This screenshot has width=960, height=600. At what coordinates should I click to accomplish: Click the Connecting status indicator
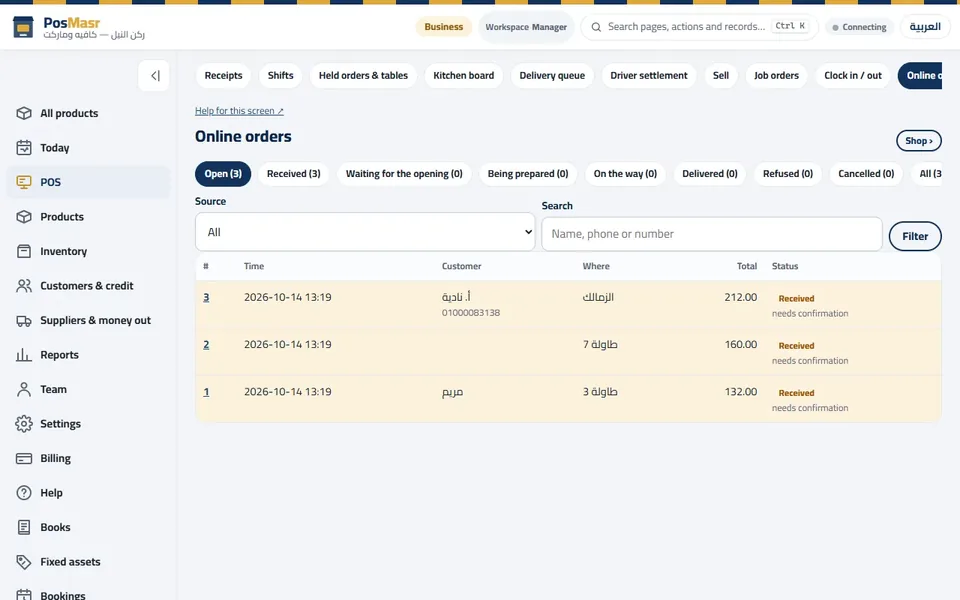[860, 27]
